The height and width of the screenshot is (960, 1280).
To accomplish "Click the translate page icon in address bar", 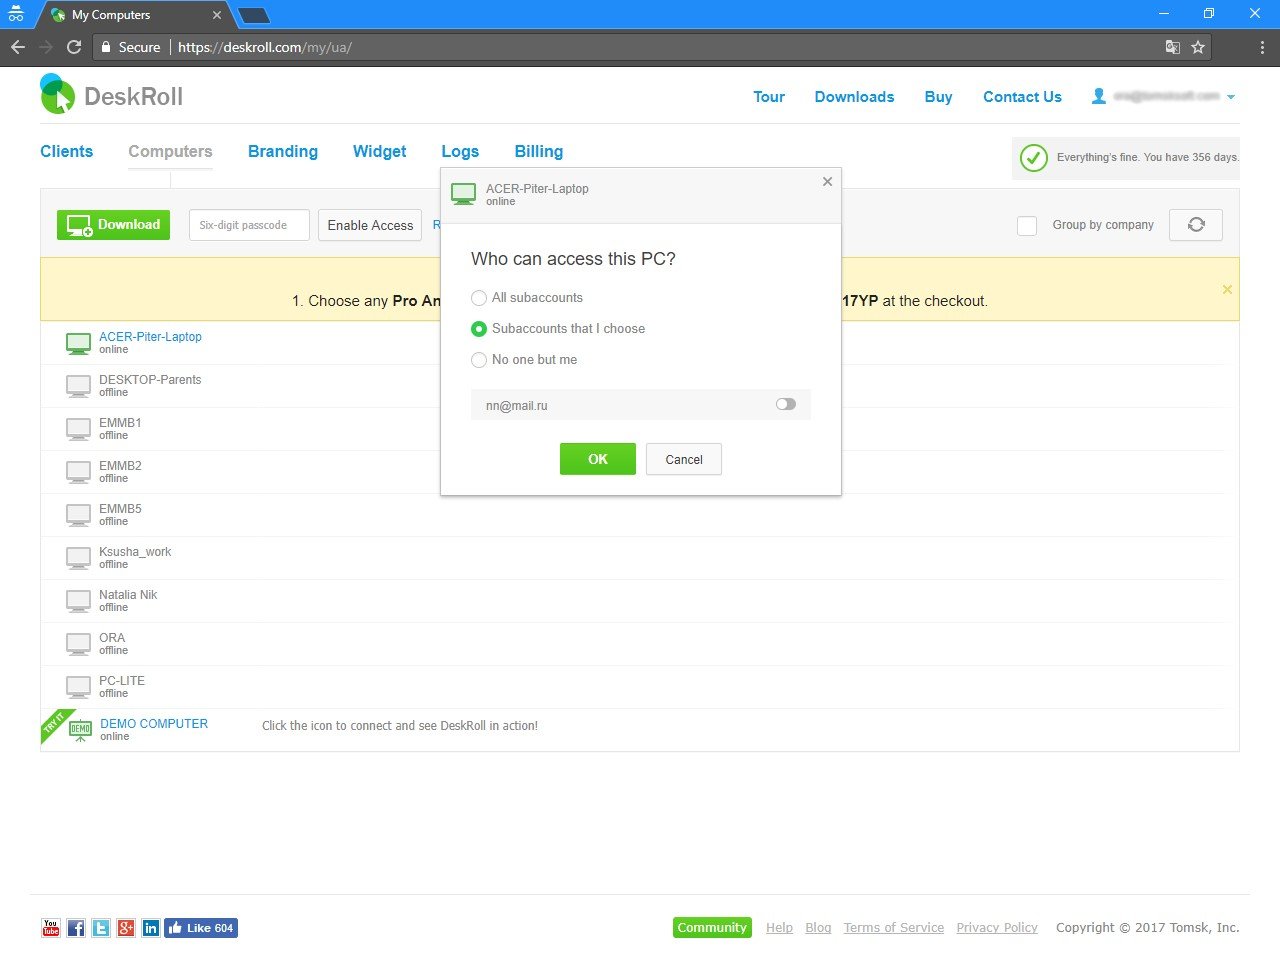I will point(1173,47).
